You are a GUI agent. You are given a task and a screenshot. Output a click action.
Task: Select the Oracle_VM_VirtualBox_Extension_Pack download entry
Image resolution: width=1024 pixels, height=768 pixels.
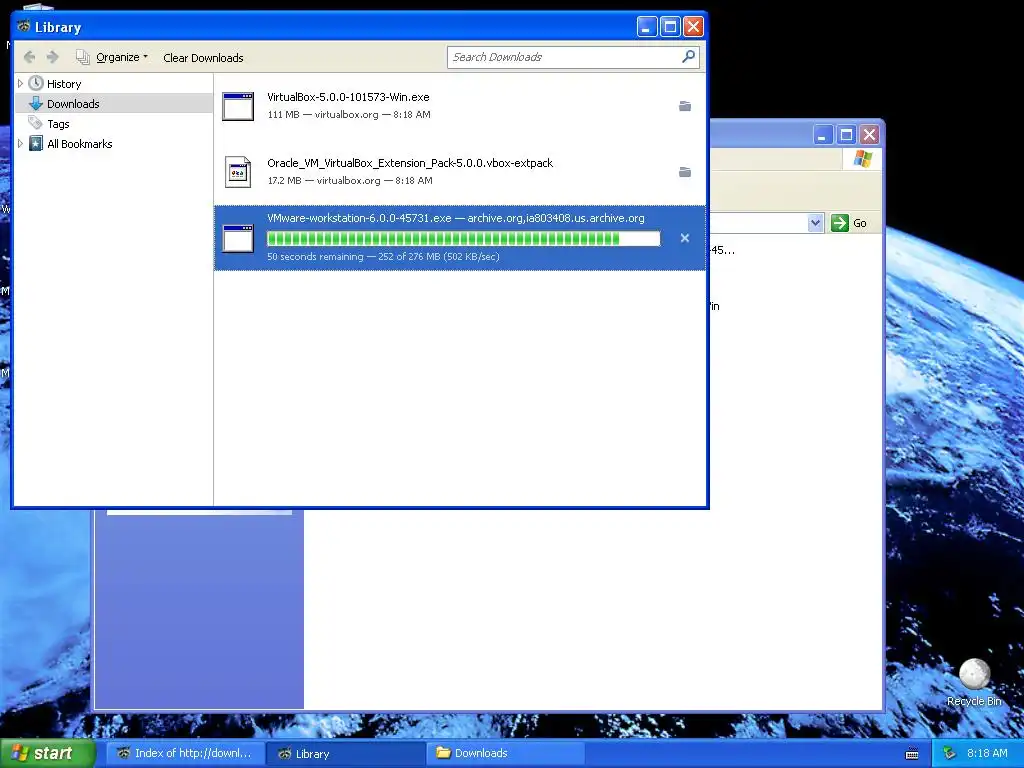(x=460, y=172)
